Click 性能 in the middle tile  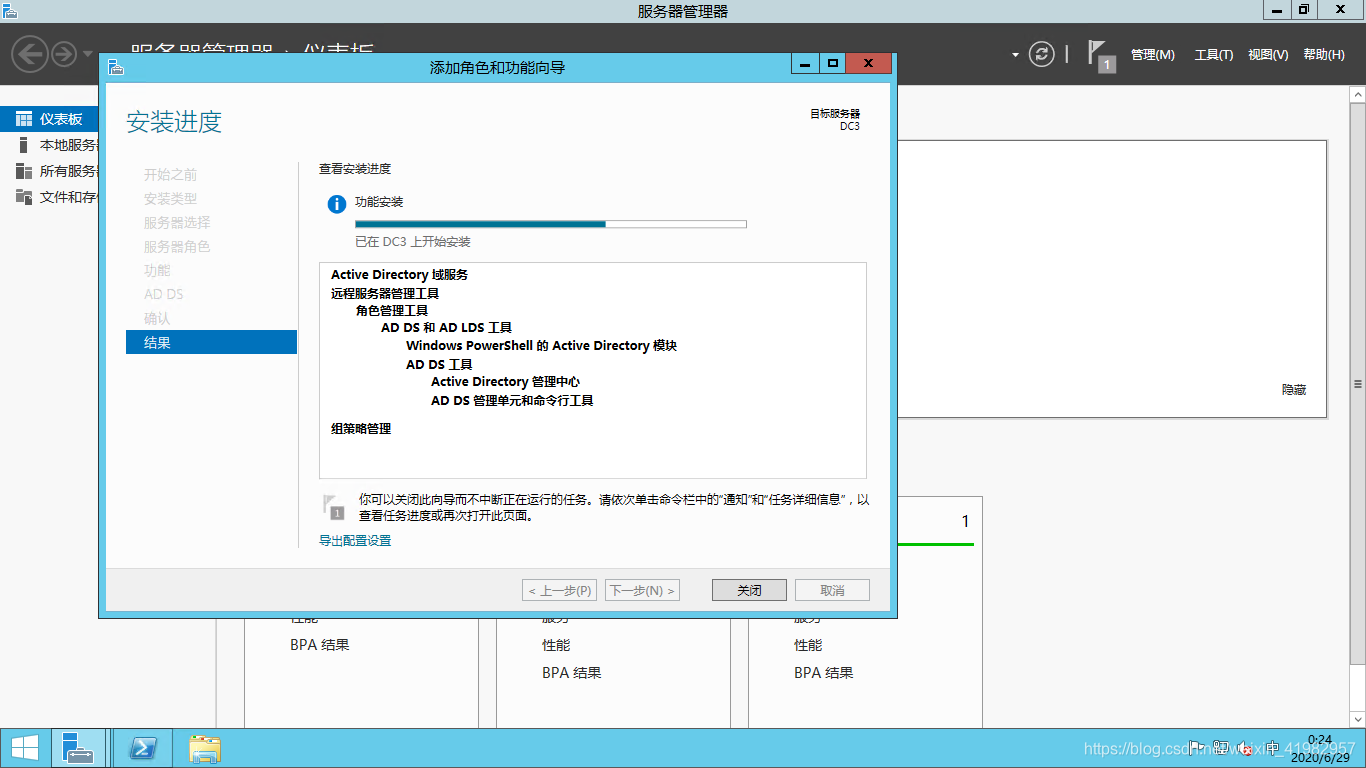[556, 645]
